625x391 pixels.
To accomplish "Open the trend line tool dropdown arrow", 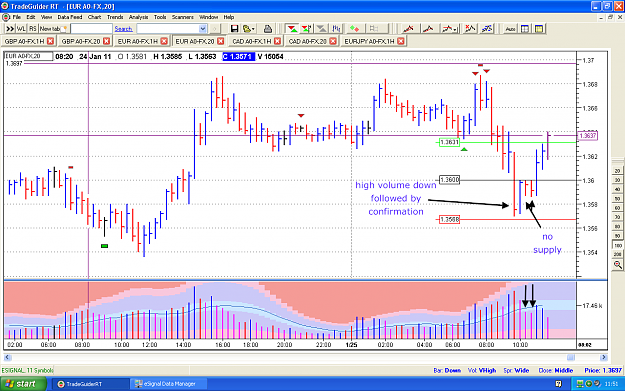I will pos(456,29).
